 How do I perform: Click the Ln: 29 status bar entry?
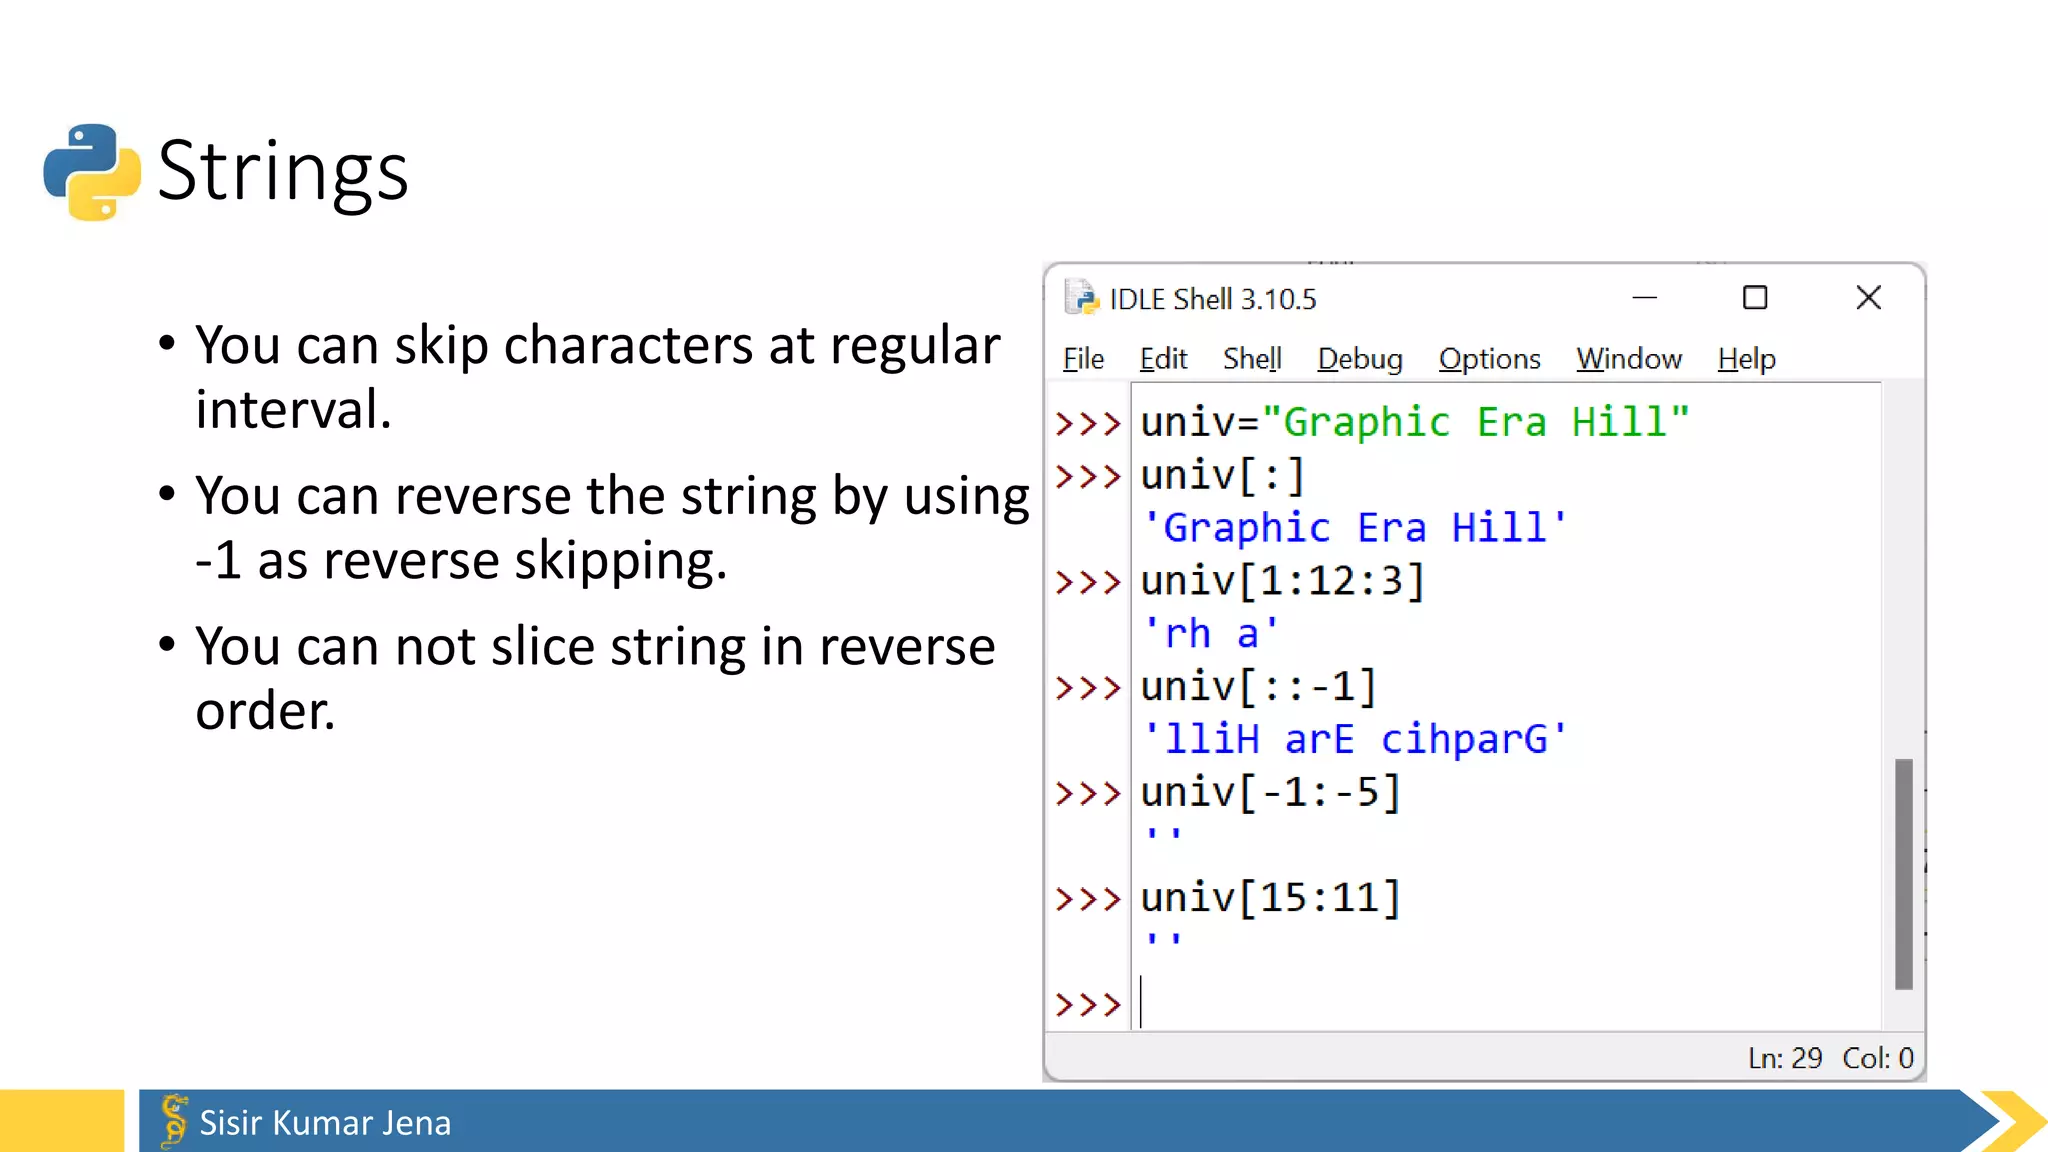[1785, 1058]
